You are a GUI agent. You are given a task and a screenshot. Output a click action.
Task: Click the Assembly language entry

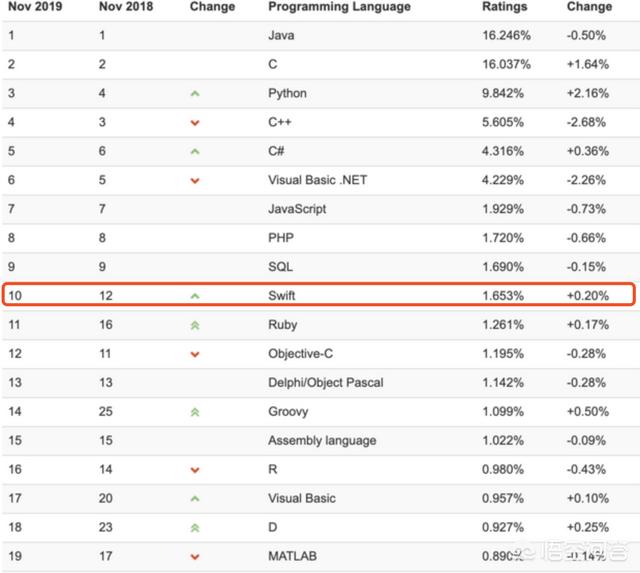[321, 440]
